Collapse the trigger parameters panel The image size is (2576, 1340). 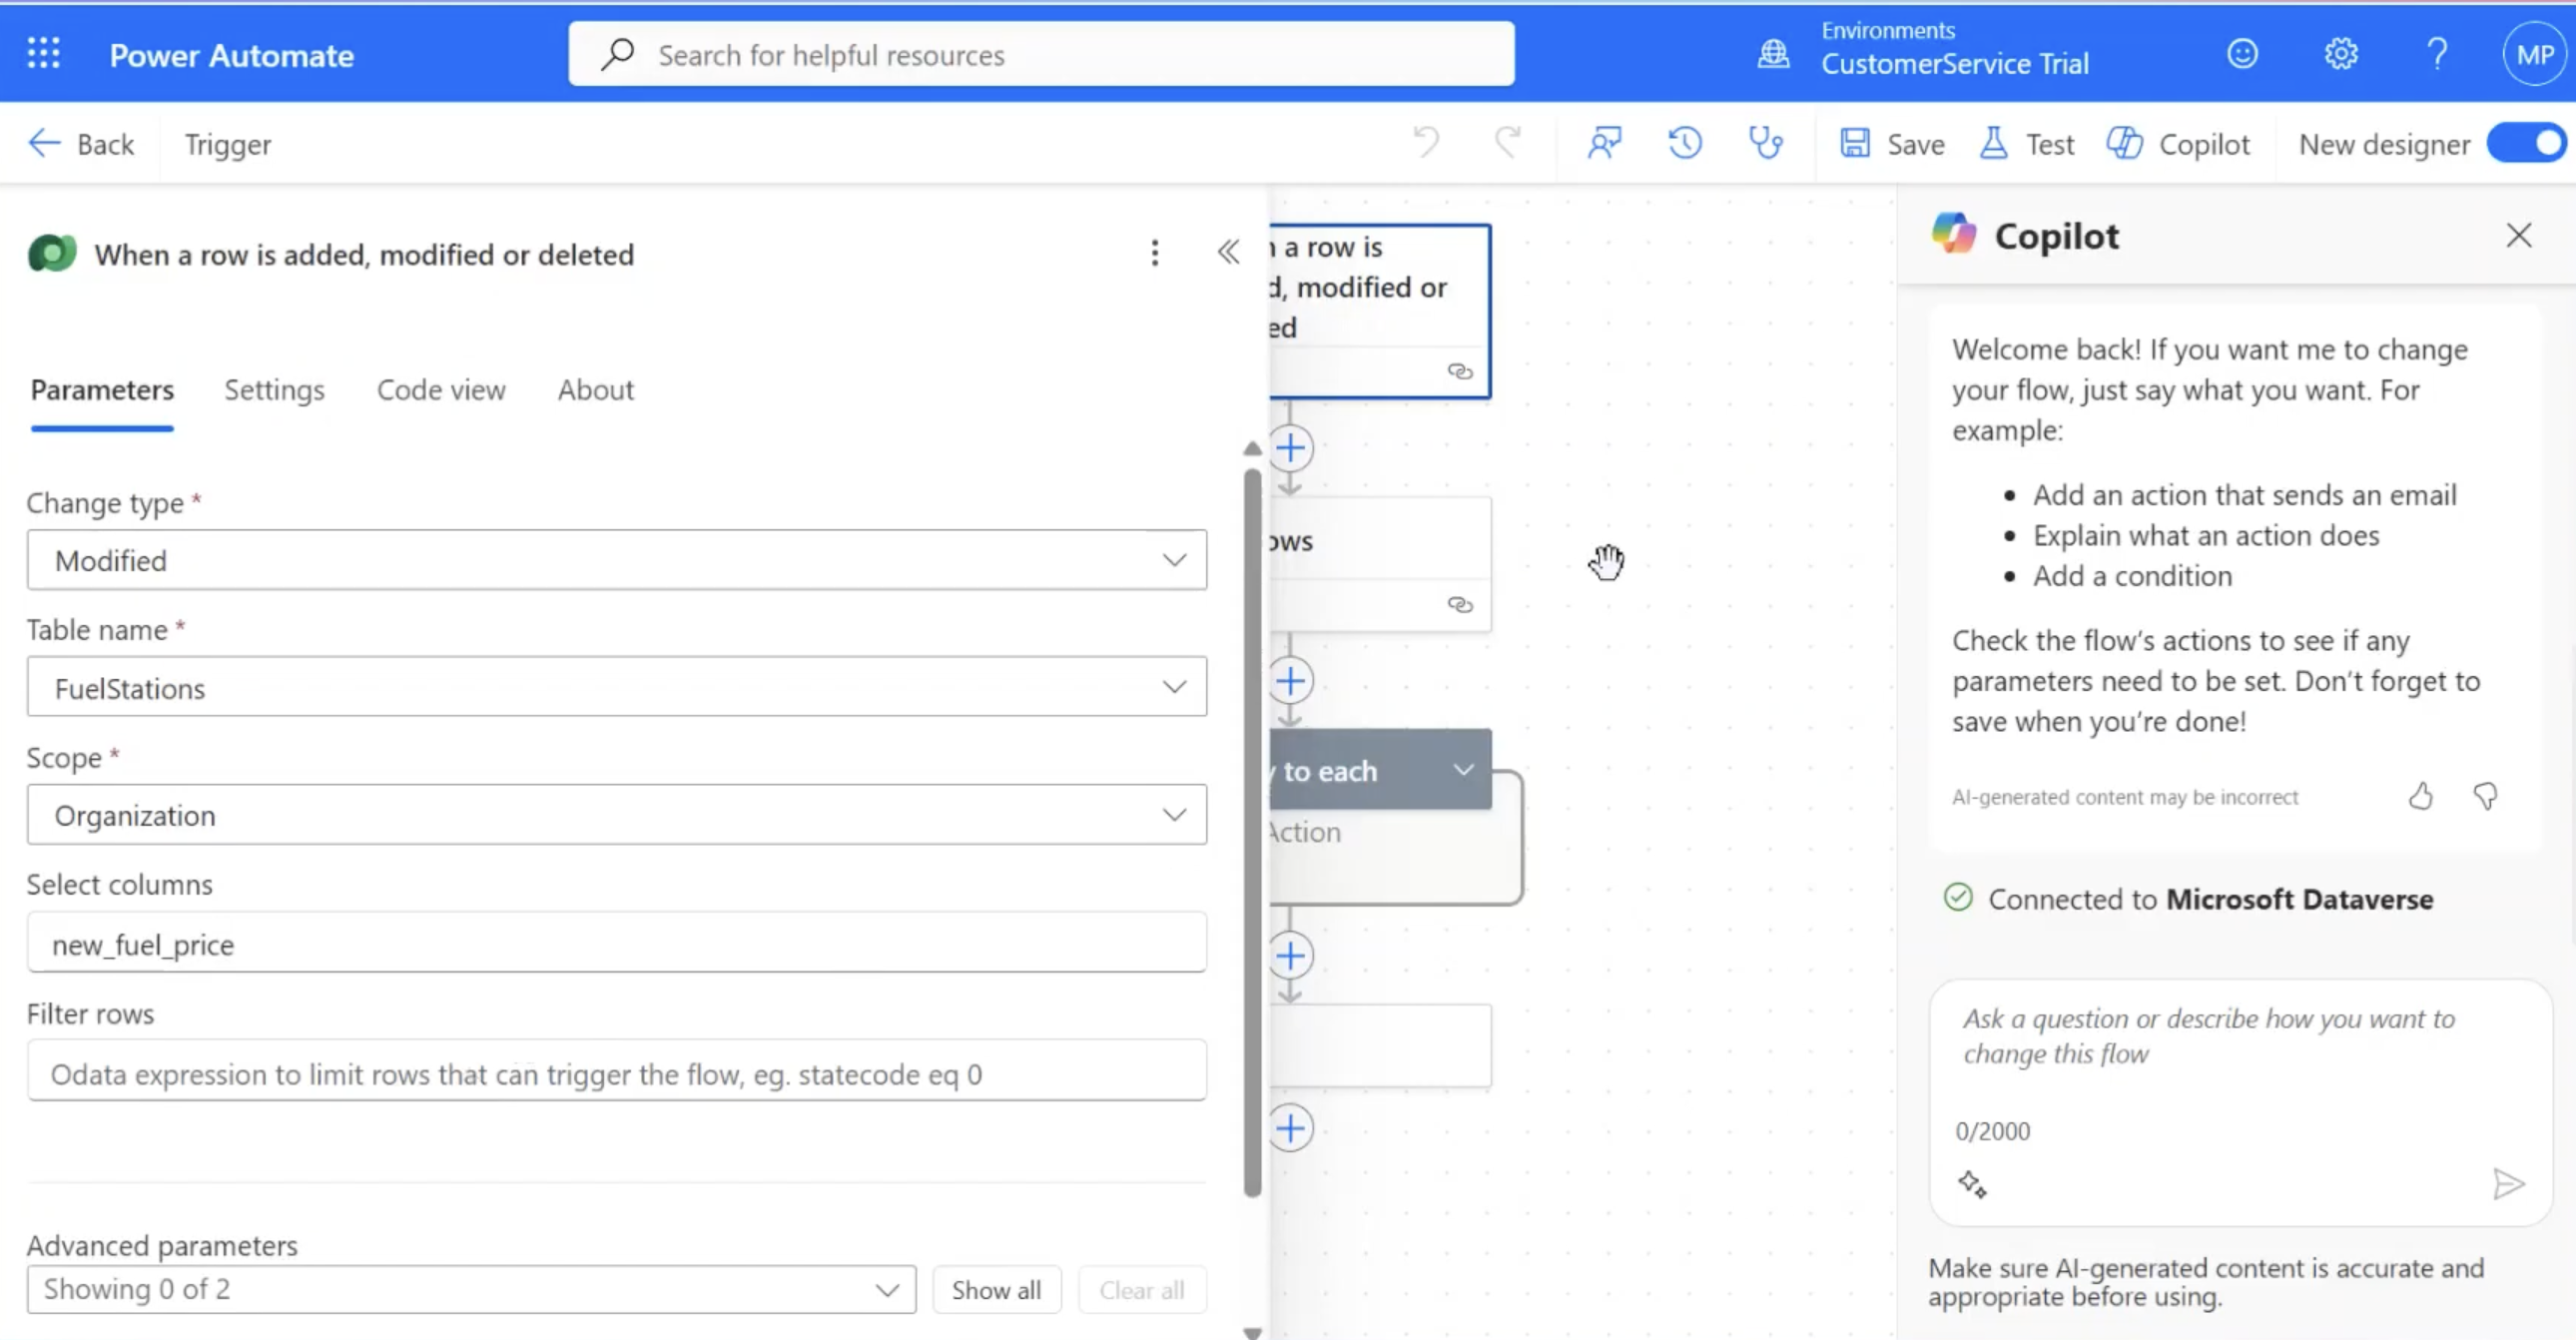point(1228,253)
